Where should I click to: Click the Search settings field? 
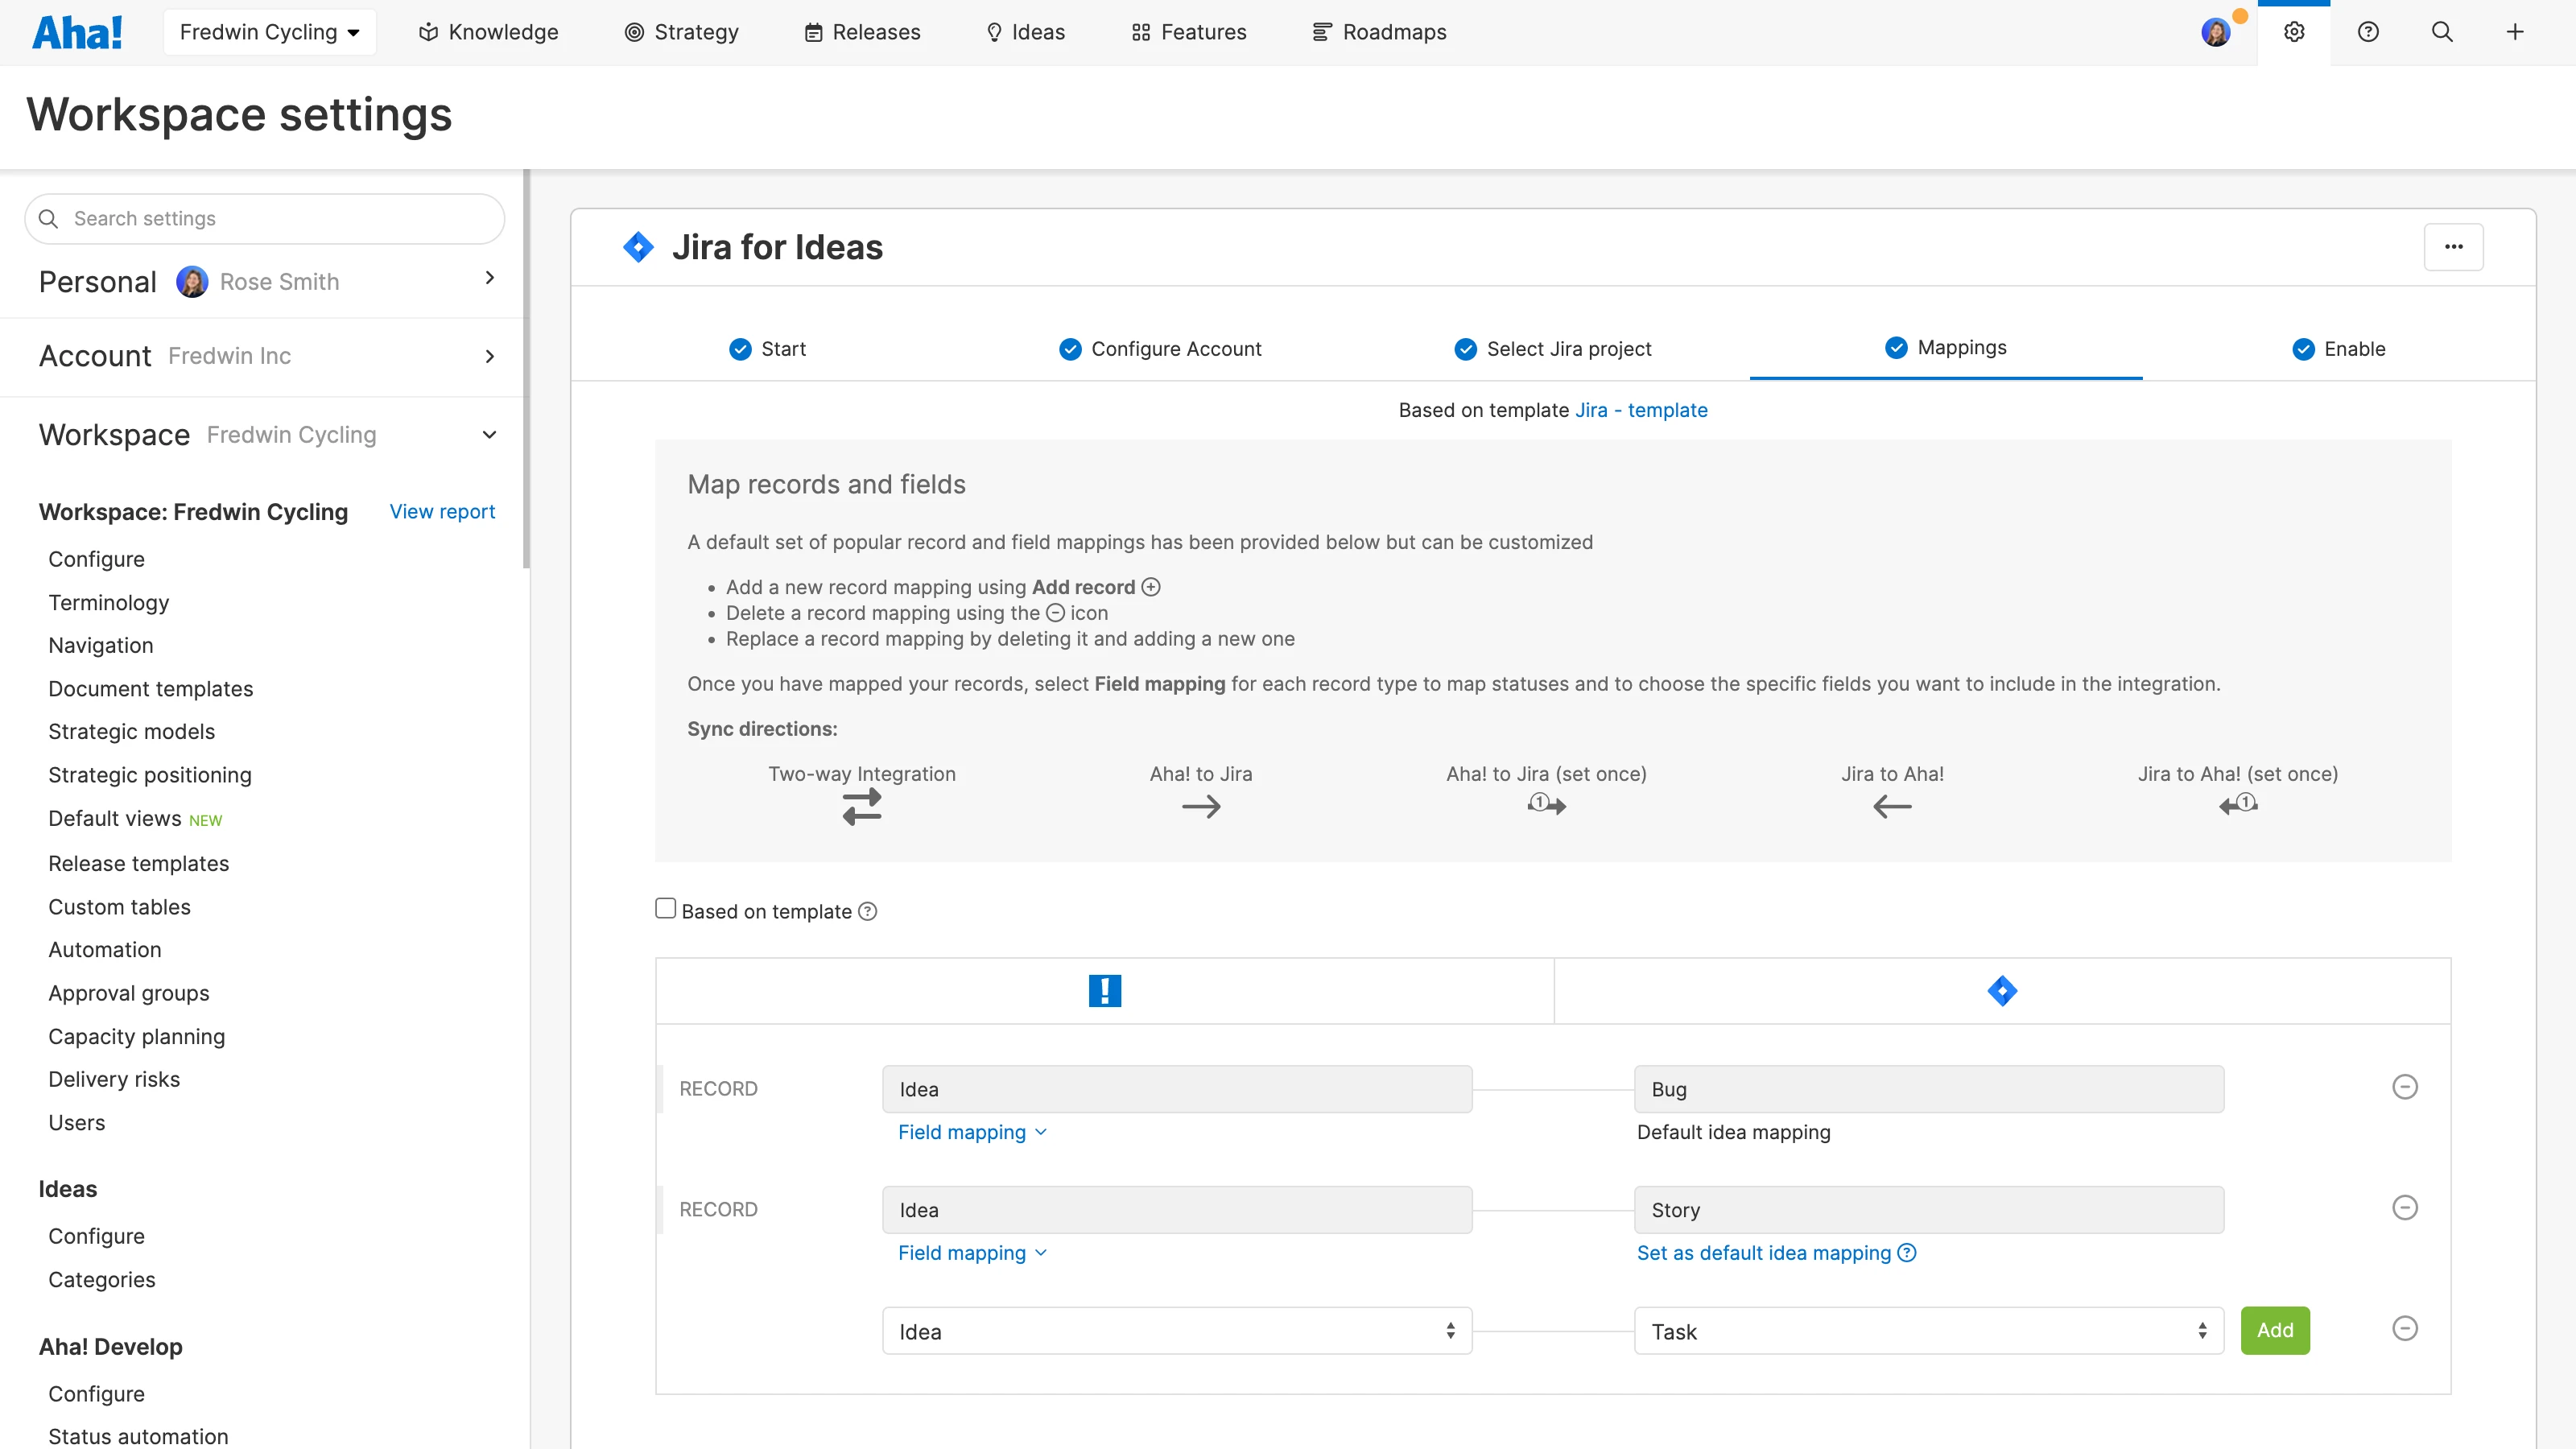tap(265, 218)
